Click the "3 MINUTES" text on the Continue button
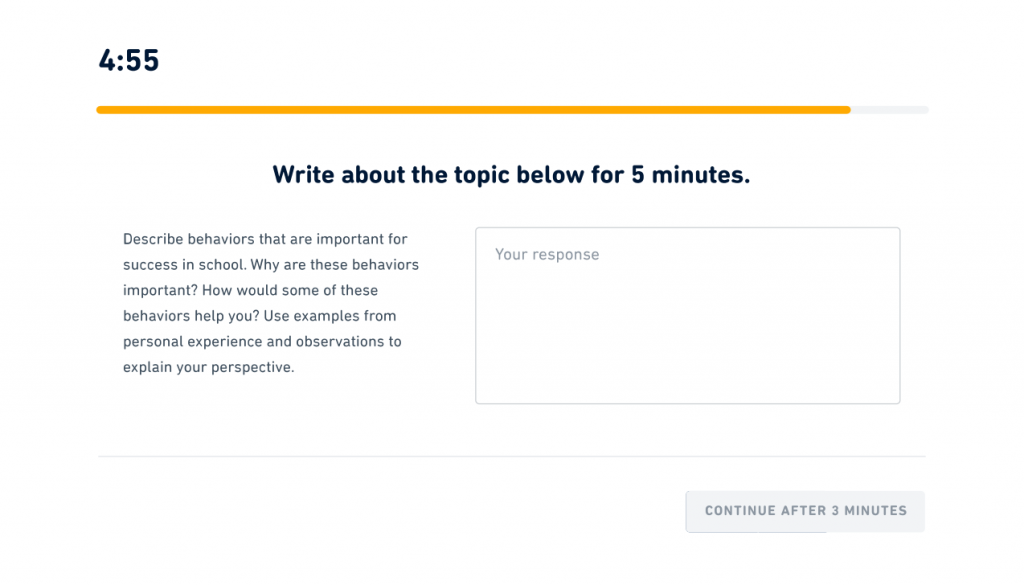Screen dimensions: 1024x585 click(869, 510)
